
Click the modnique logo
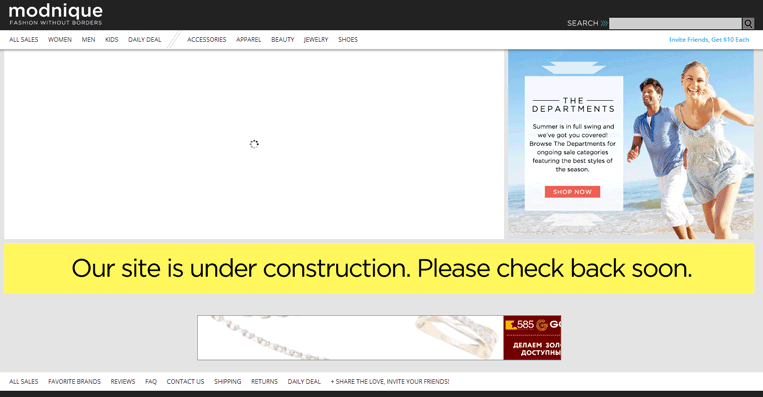55,15
